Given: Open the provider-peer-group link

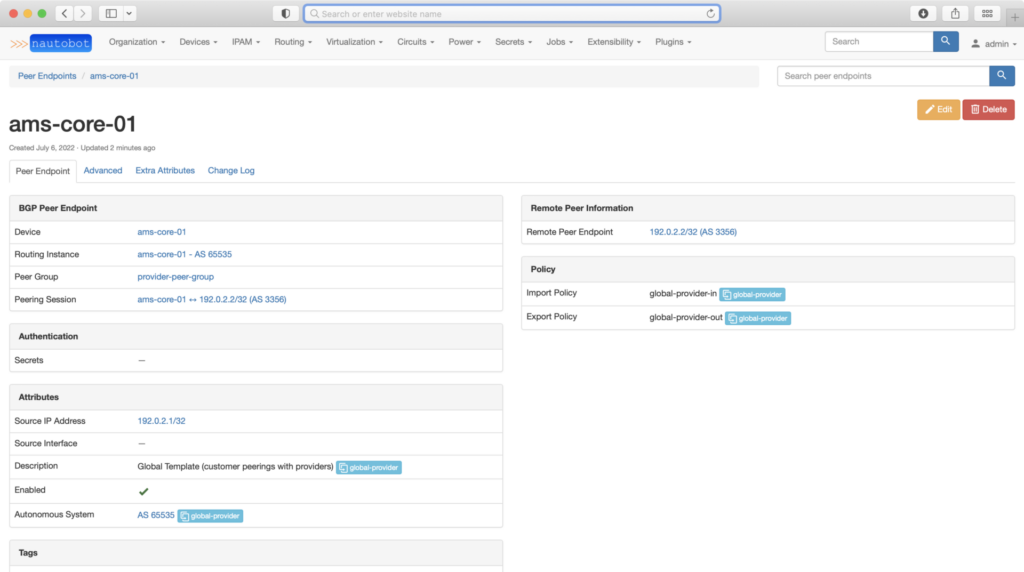Looking at the screenshot, I should pyautogui.click(x=176, y=277).
